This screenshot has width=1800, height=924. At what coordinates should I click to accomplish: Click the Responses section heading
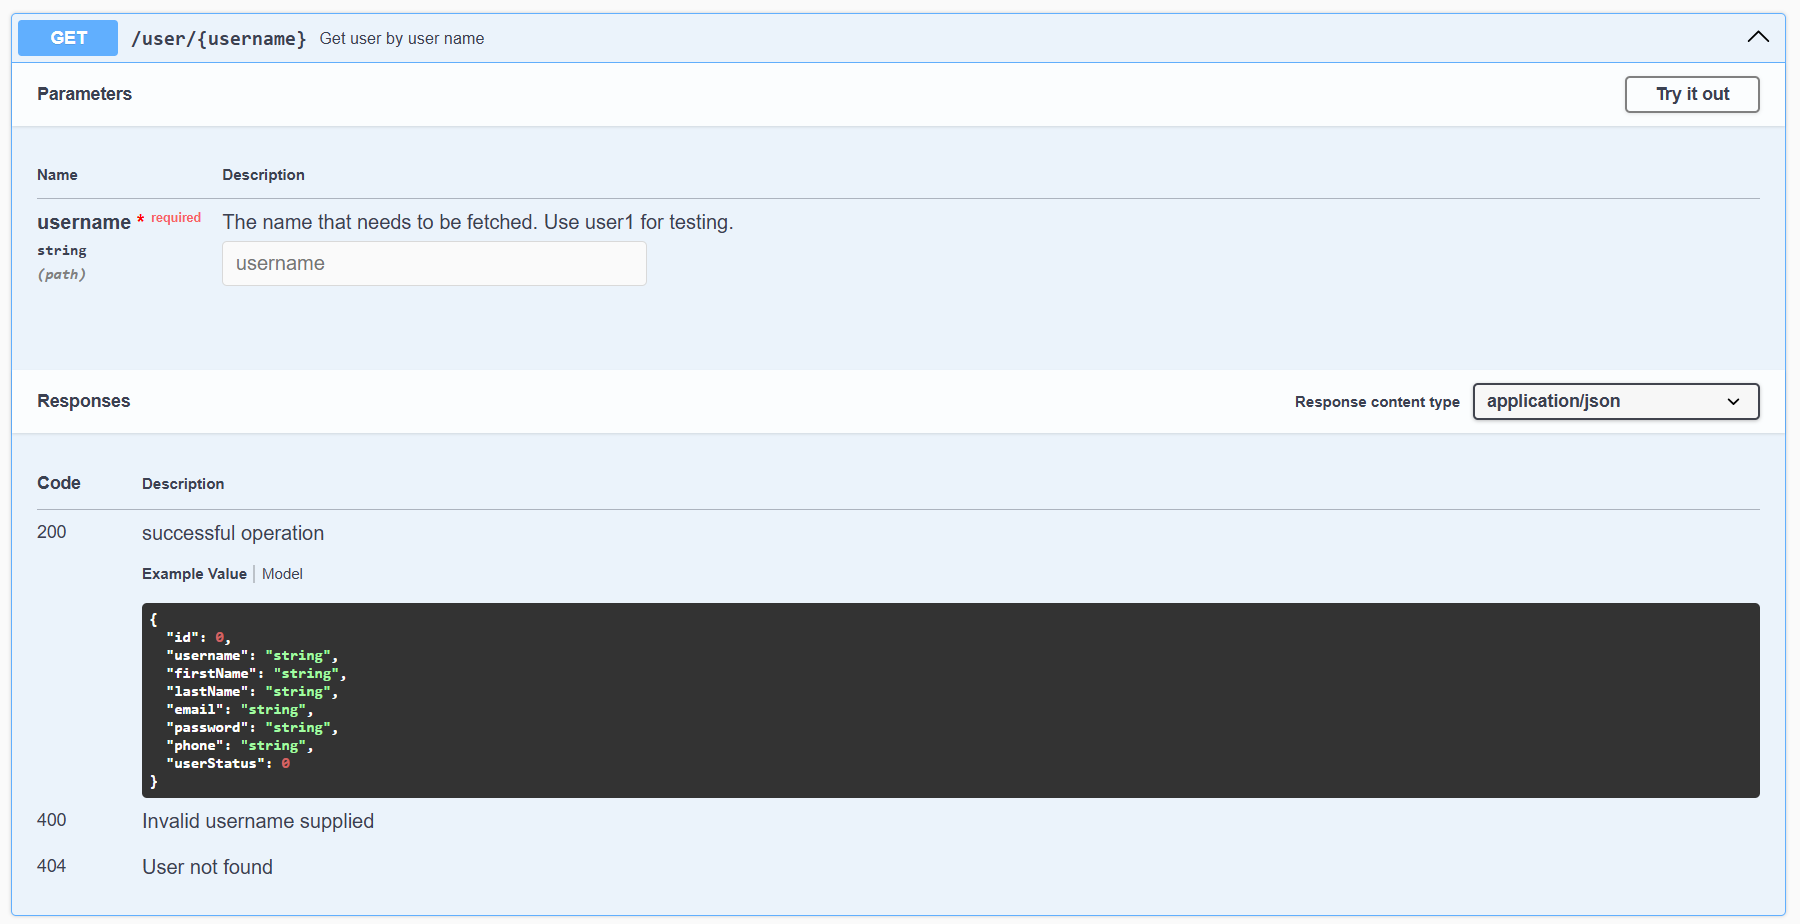(84, 401)
